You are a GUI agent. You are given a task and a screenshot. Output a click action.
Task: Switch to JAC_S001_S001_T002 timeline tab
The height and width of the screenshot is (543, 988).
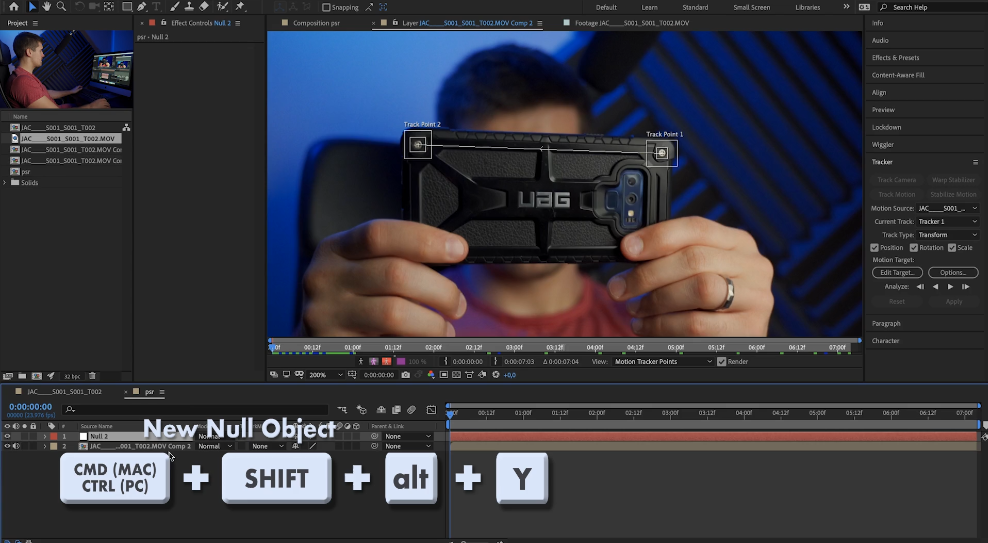tap(64, 391)
